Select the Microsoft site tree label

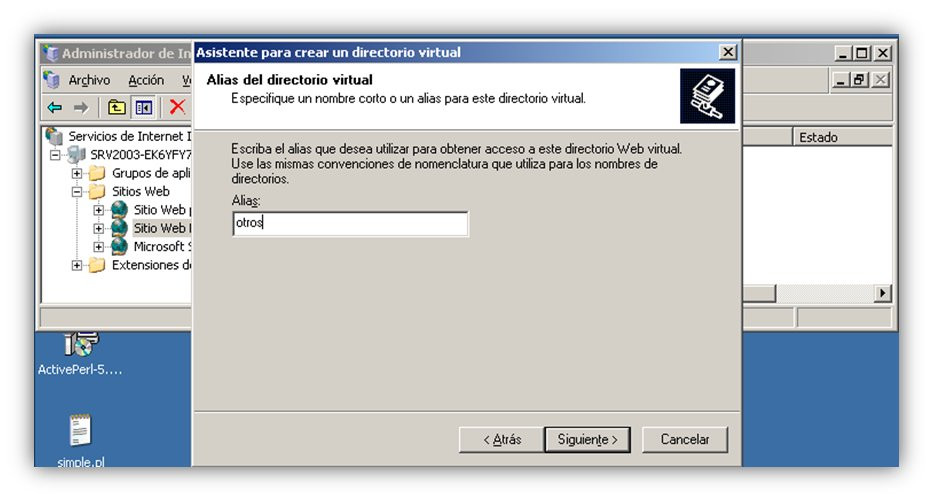[162, 246]
